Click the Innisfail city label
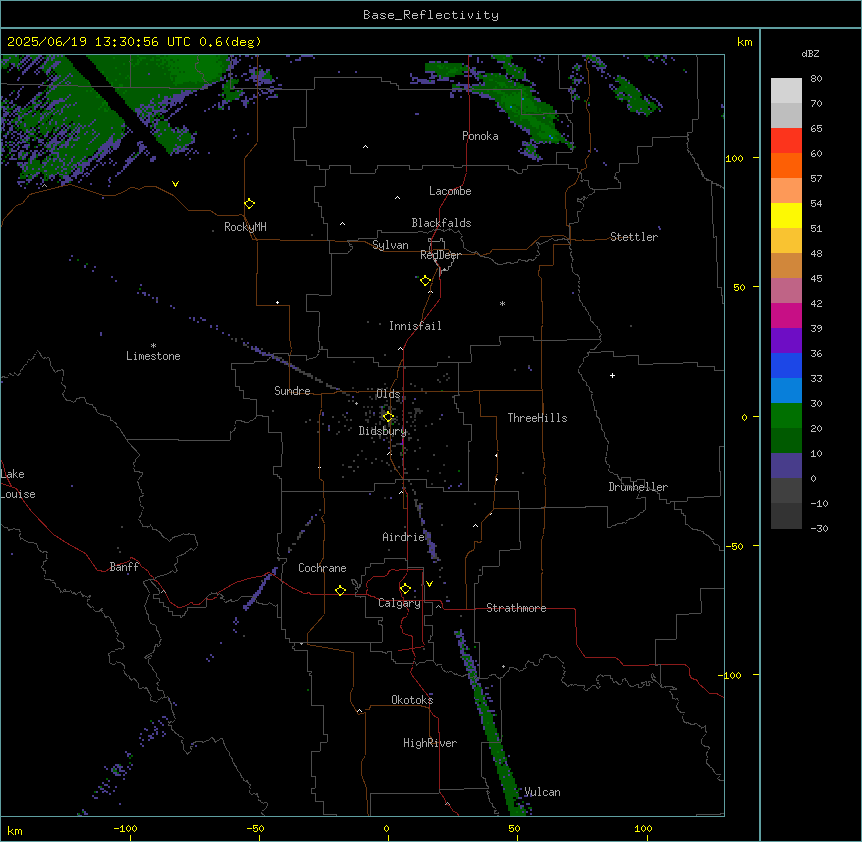Image resolution: width=862 pixels, height=842 pixels. tap(415, 326)
